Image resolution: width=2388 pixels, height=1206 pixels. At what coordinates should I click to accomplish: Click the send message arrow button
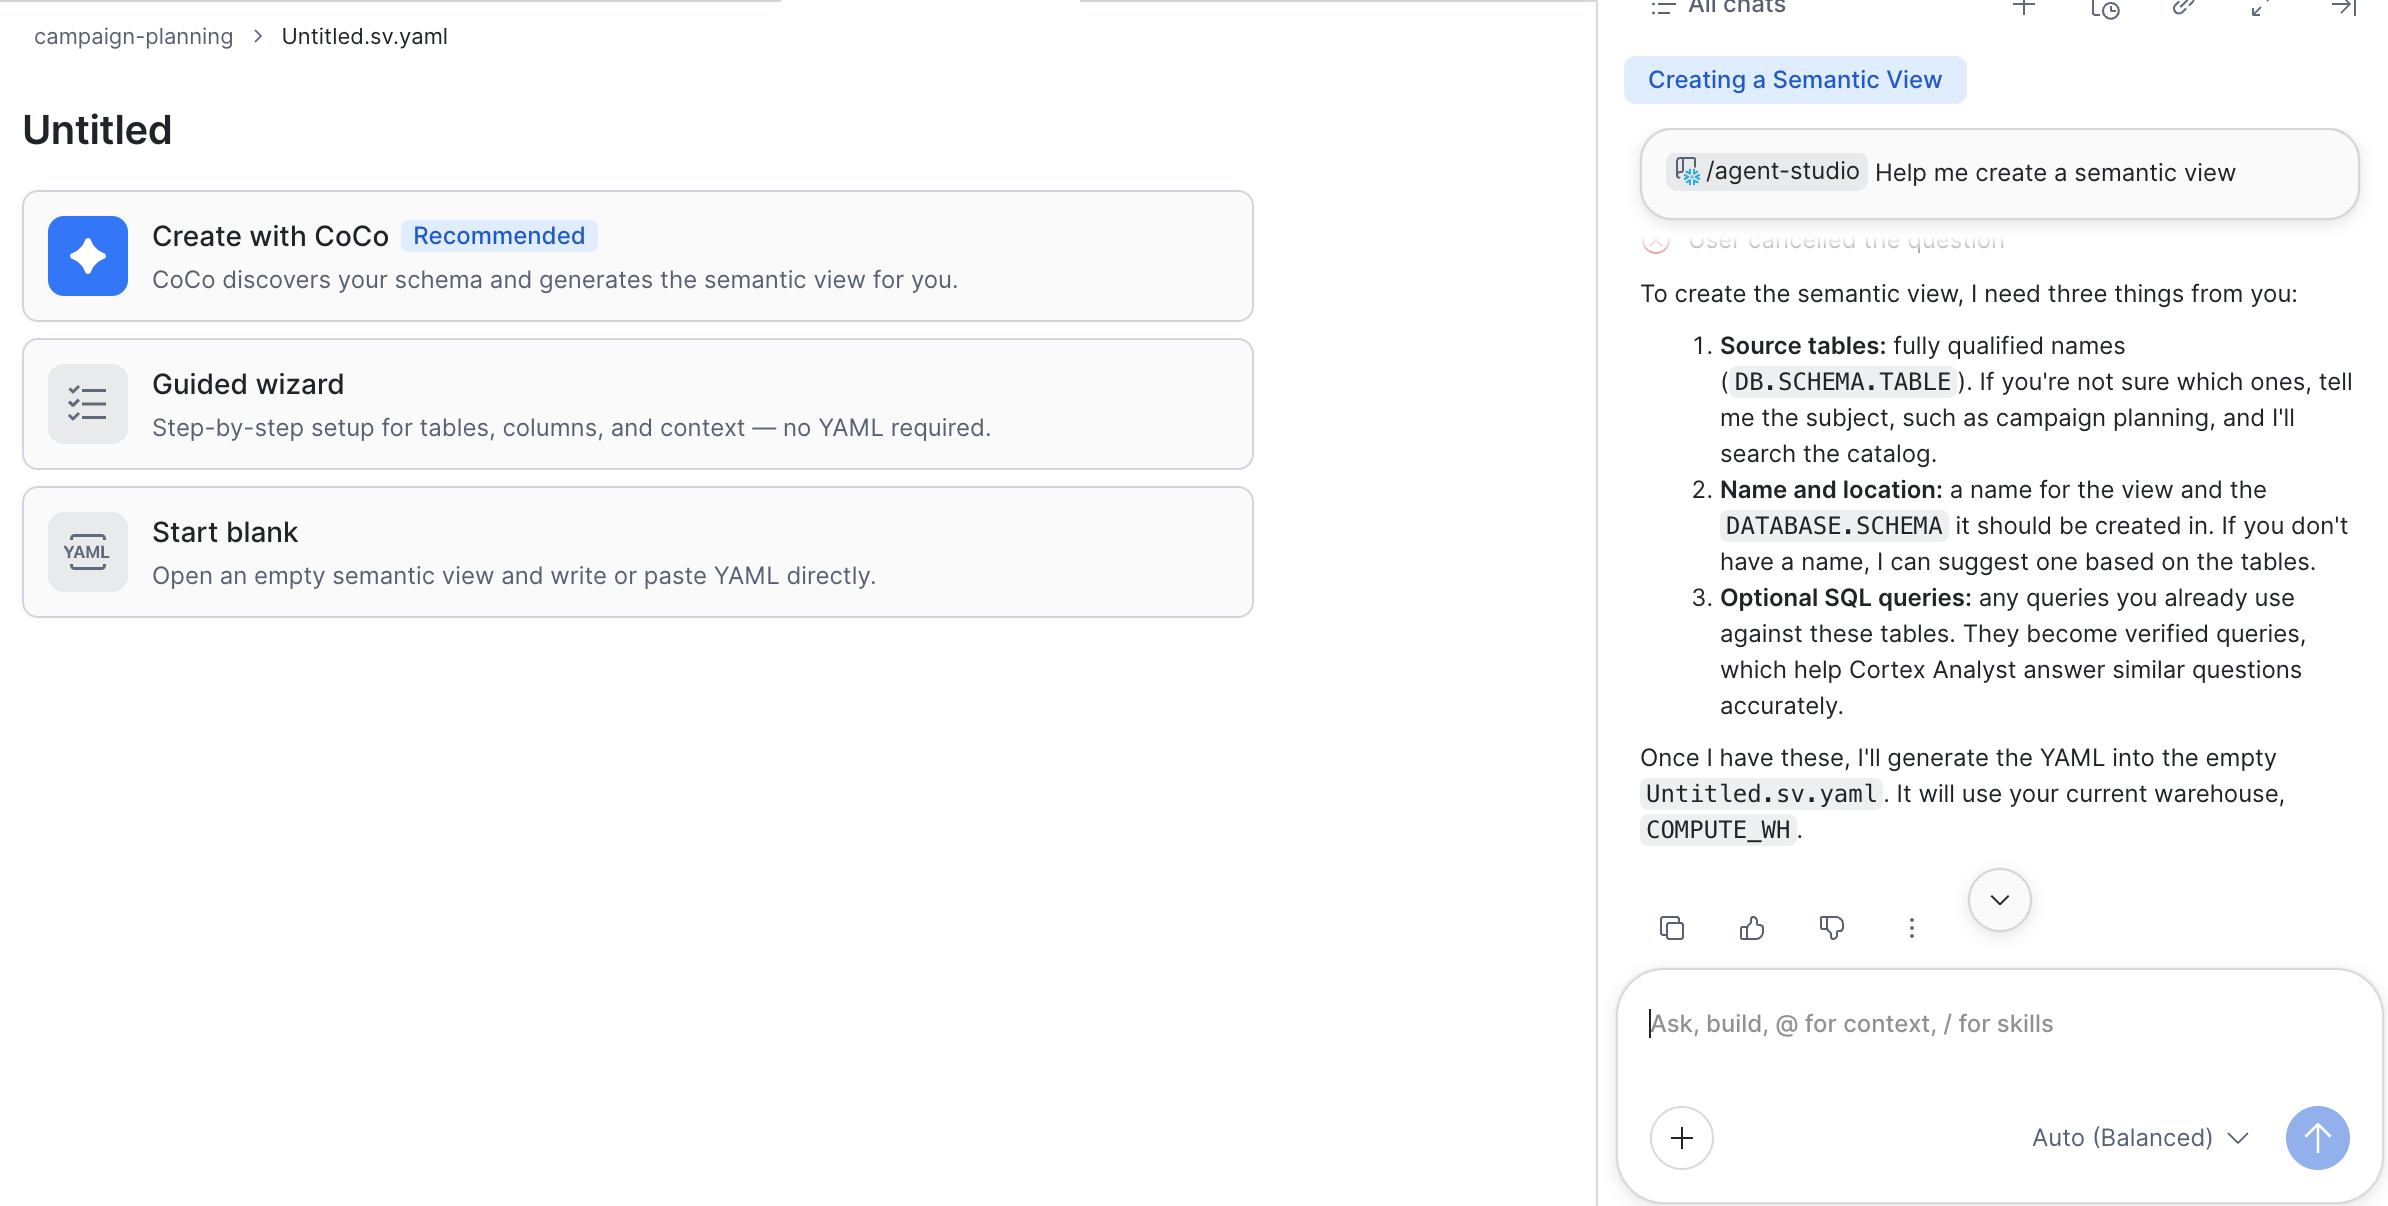point(2318,1138)
